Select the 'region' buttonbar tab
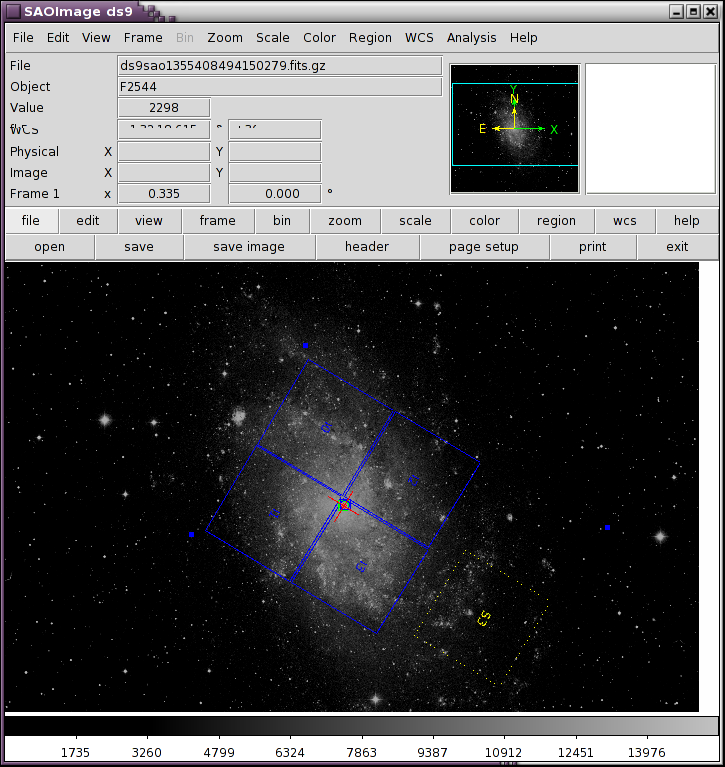The image size is (725, 767). click(556, 221)
